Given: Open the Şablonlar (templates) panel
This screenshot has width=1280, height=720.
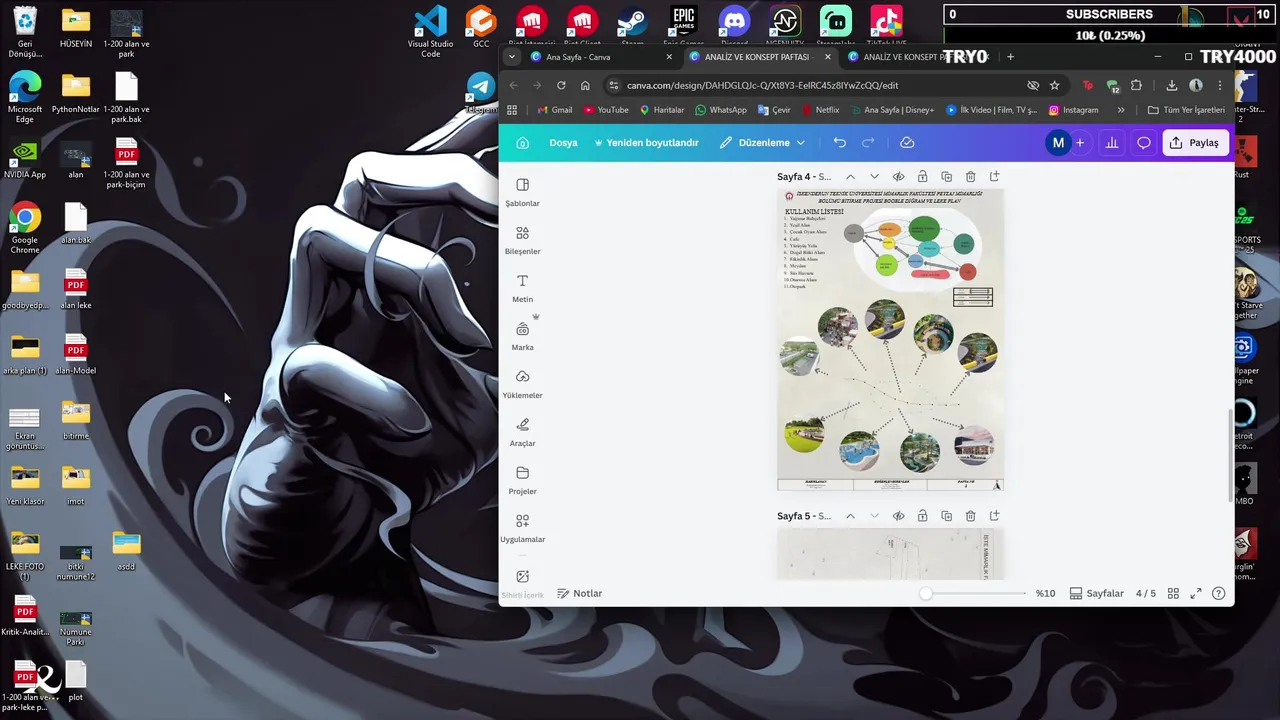Looking at the screenshot, I should pyautogui.click(x=522, y=192).
